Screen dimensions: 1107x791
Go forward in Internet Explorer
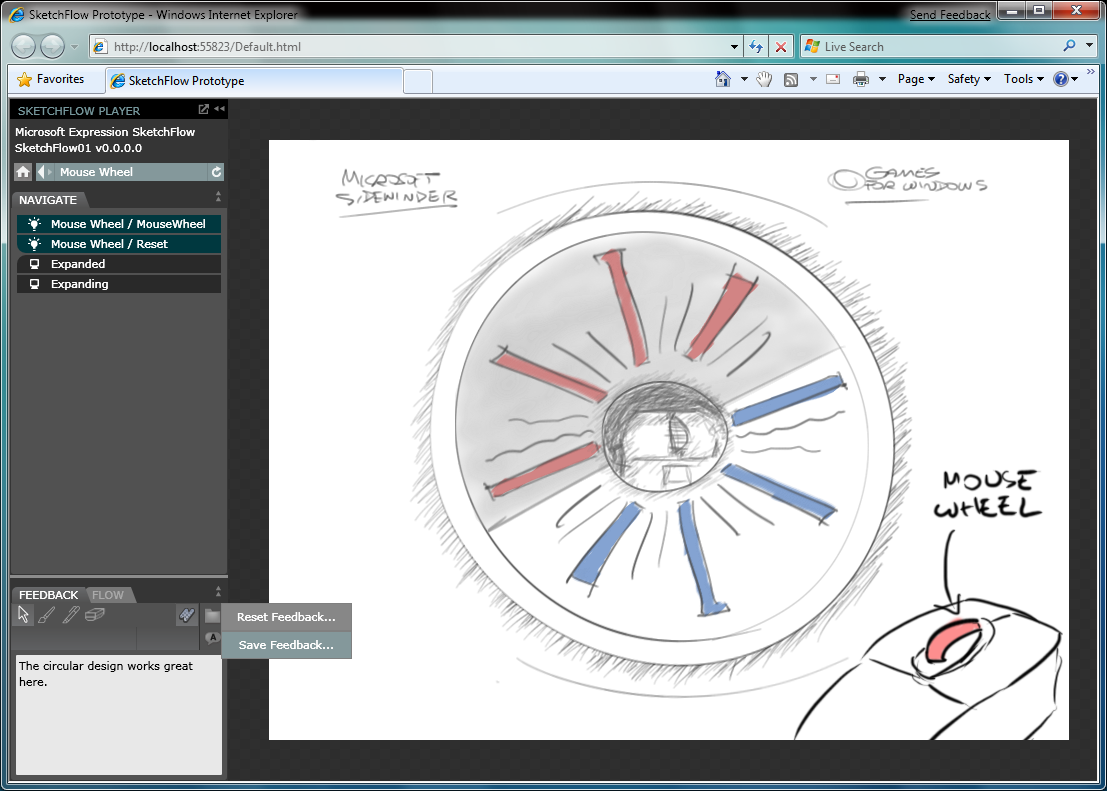point(52,47)
